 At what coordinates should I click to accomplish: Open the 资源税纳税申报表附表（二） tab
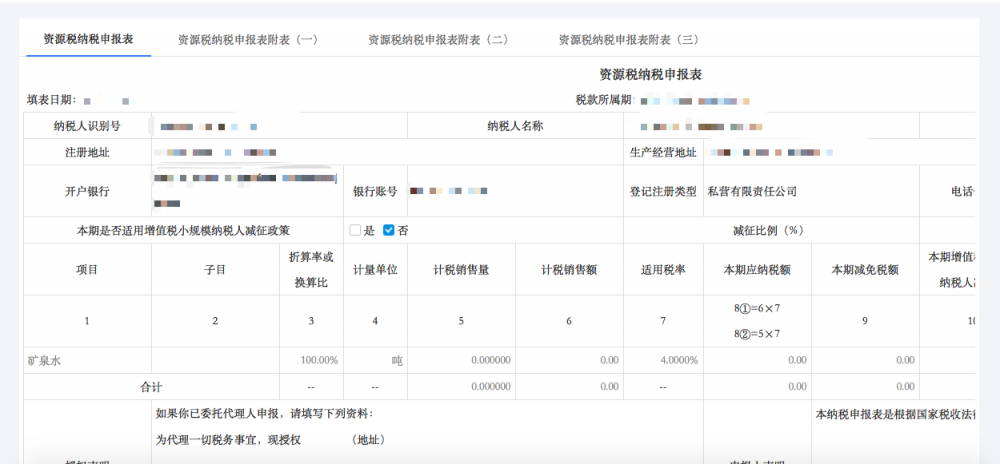pyautogui.click(x=438, y=40)
